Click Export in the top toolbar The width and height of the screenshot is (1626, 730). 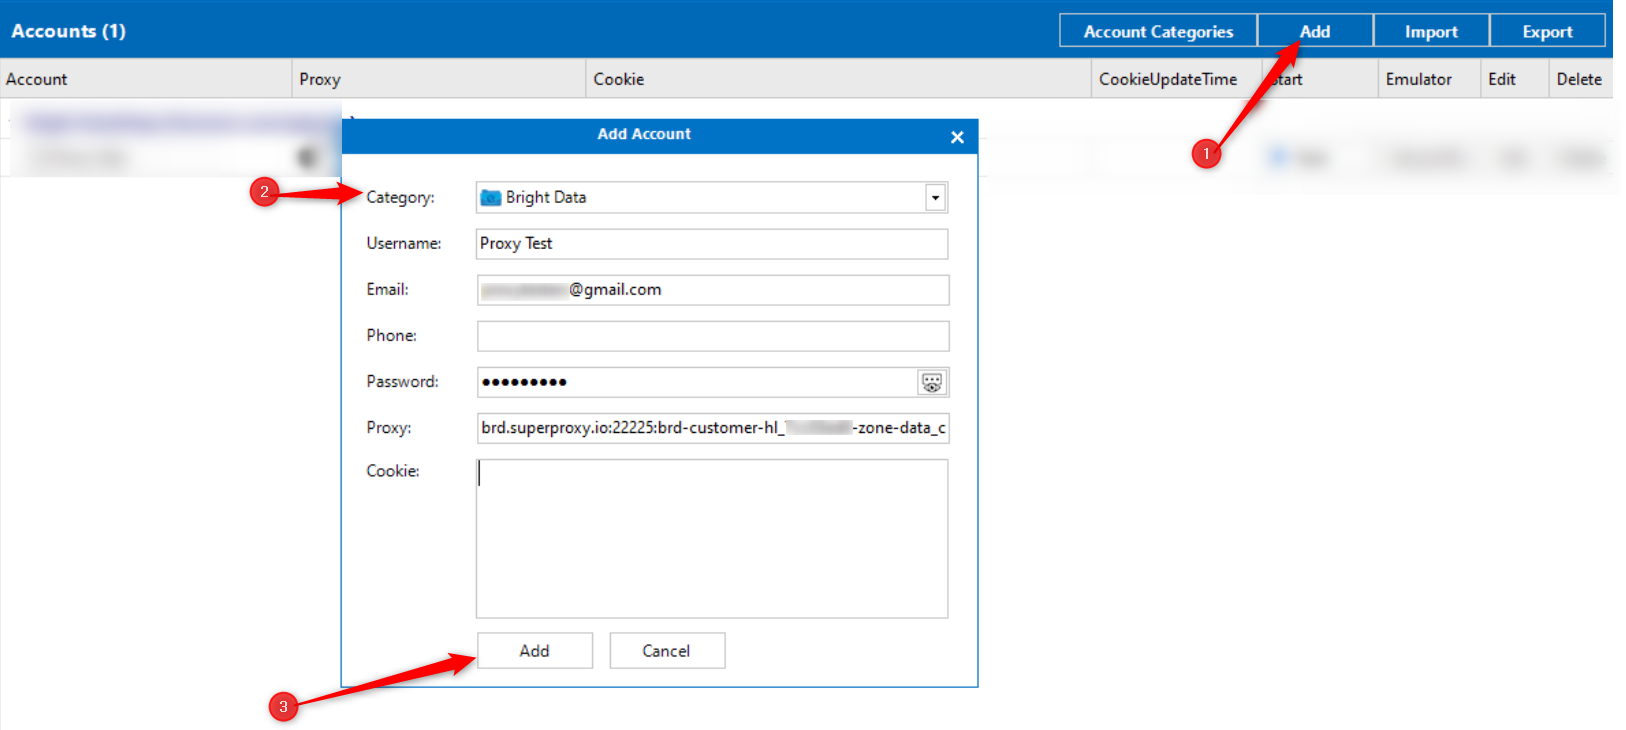pyautogui.click(x=1547, y=31)
